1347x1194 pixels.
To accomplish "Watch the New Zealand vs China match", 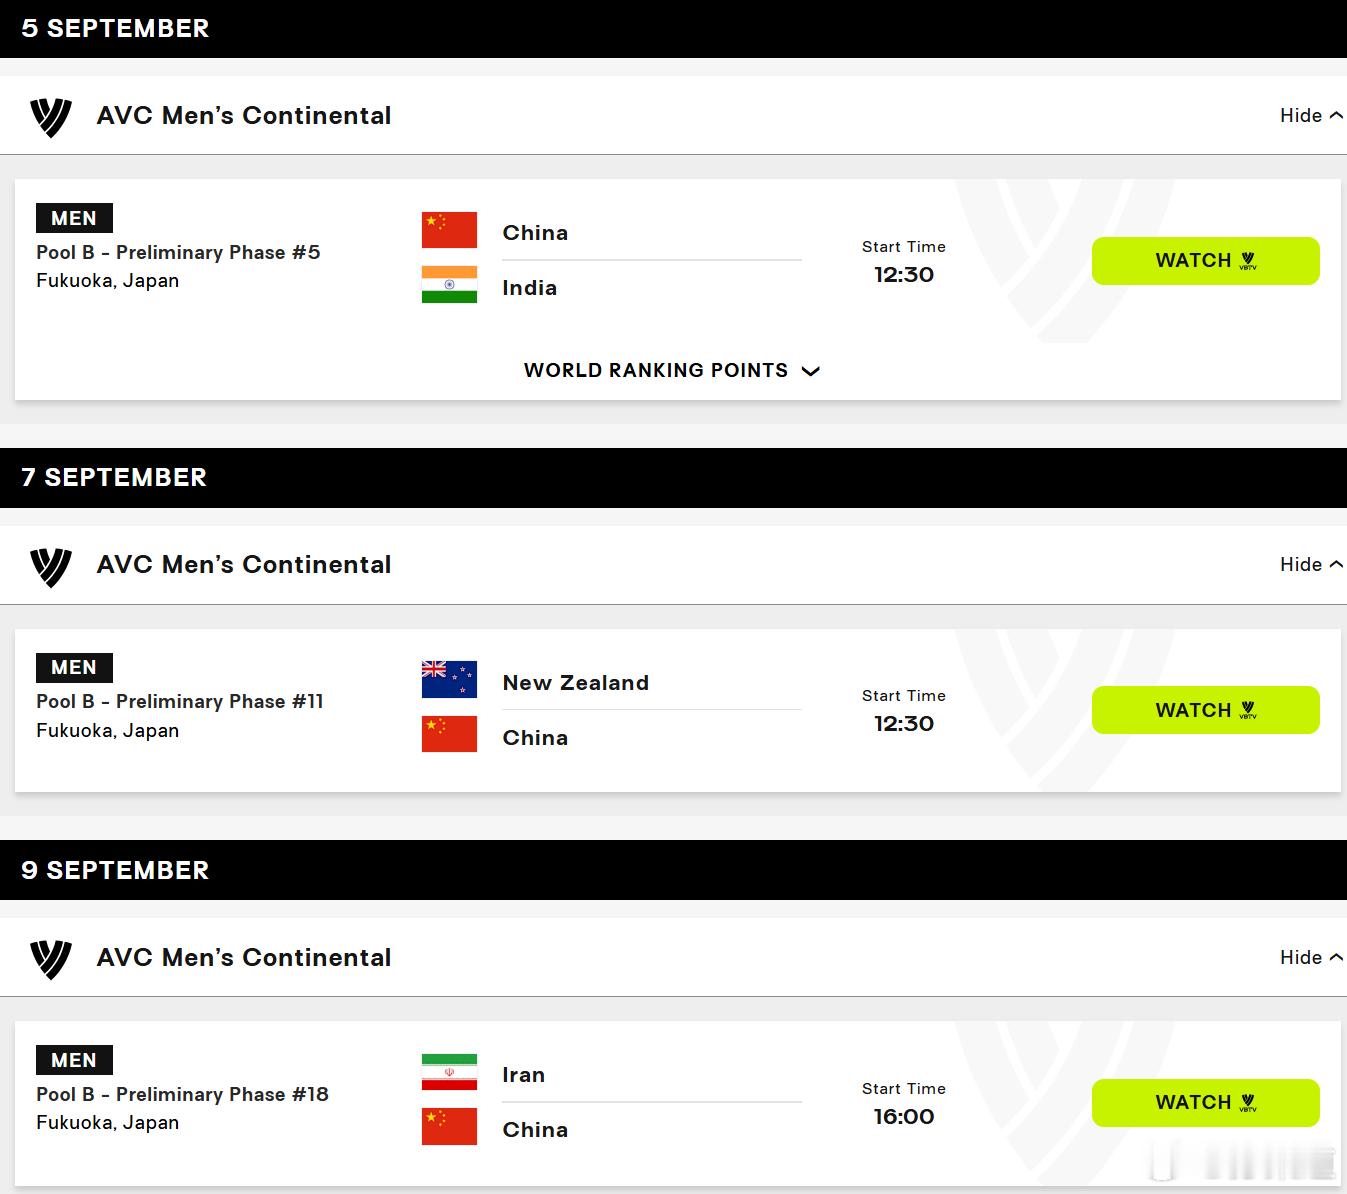I will click(x=1205, y=710).
